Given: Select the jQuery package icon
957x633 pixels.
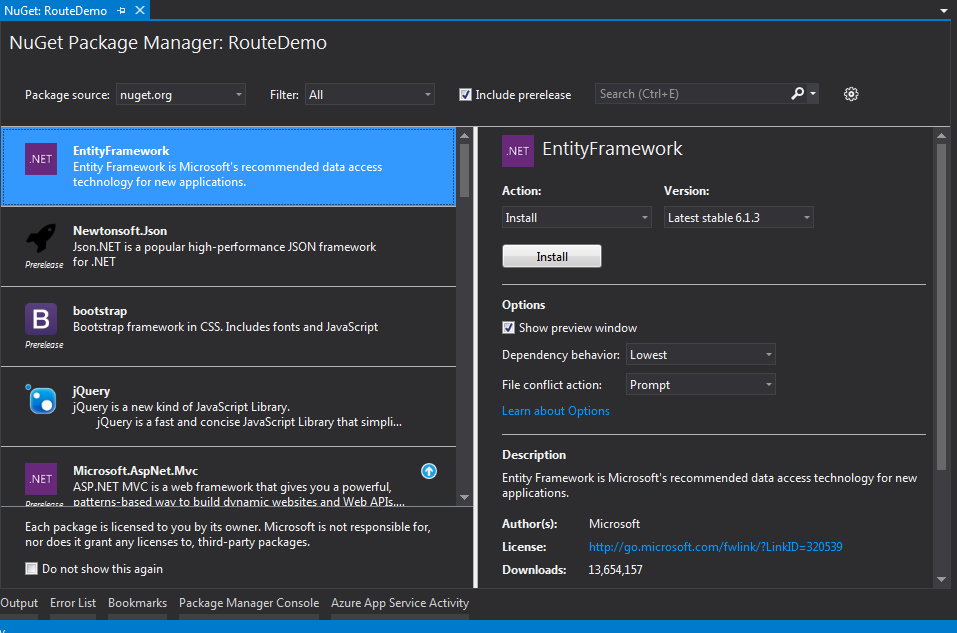Looking at the screenshot, I should (x=41, y=399).
